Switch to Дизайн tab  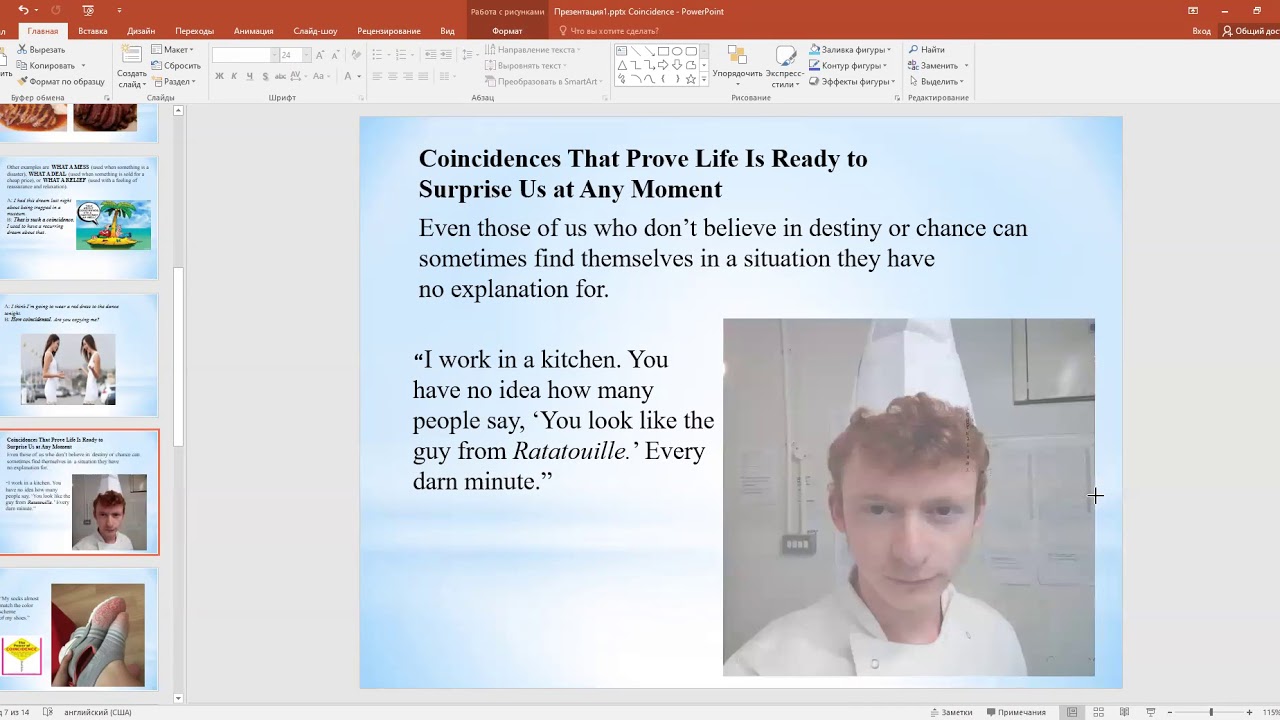[141, 31]
